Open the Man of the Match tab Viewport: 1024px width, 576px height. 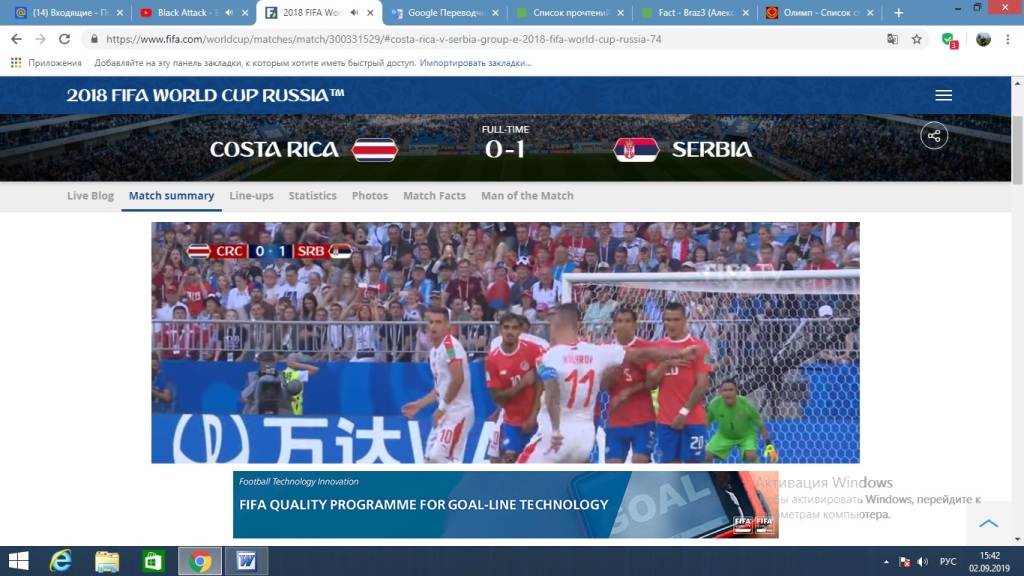(527, 195)
